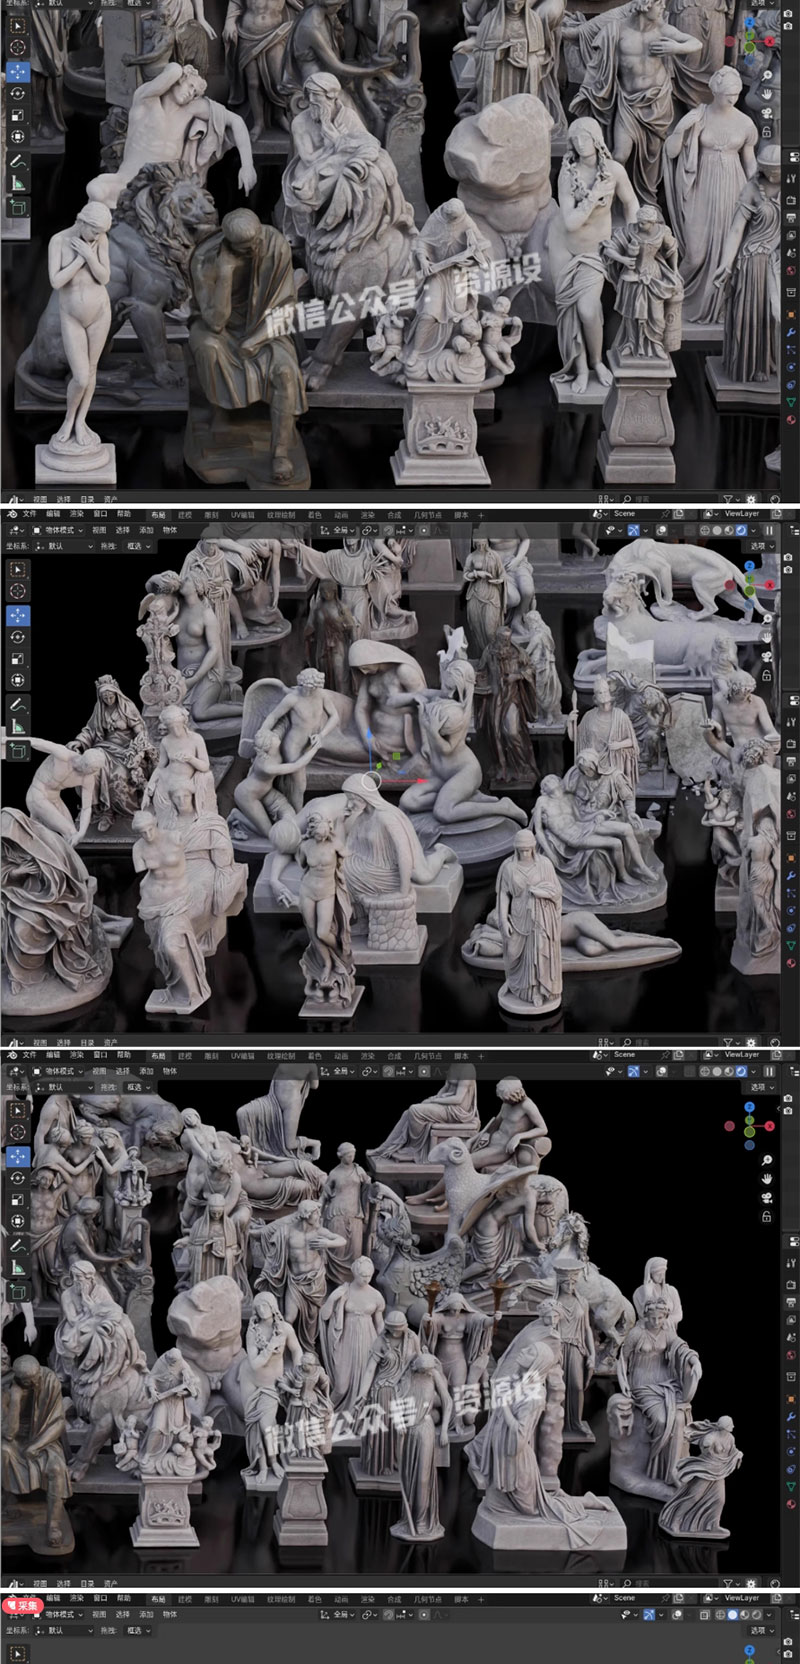Open Modifiers wrench tab in first window properties

point(791,332)
